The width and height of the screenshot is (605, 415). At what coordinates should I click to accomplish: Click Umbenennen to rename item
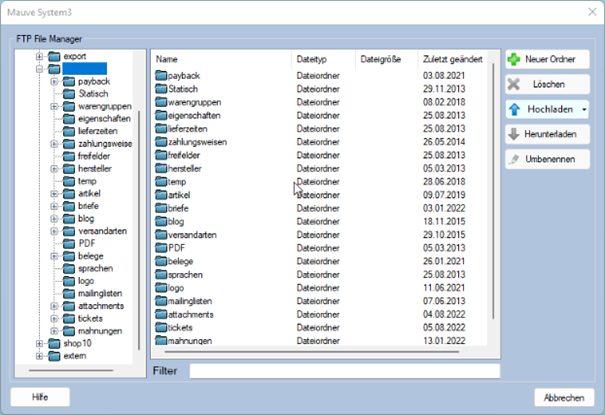[546, 159]
